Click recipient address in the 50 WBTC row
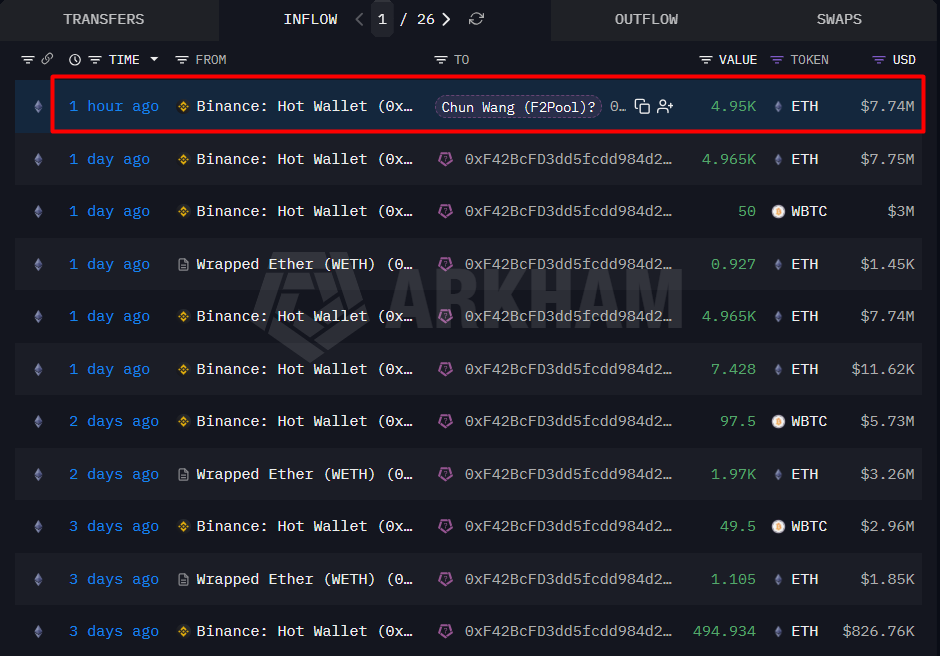Image resolution: width=940 pixels, height=656 pixels. 568,211
